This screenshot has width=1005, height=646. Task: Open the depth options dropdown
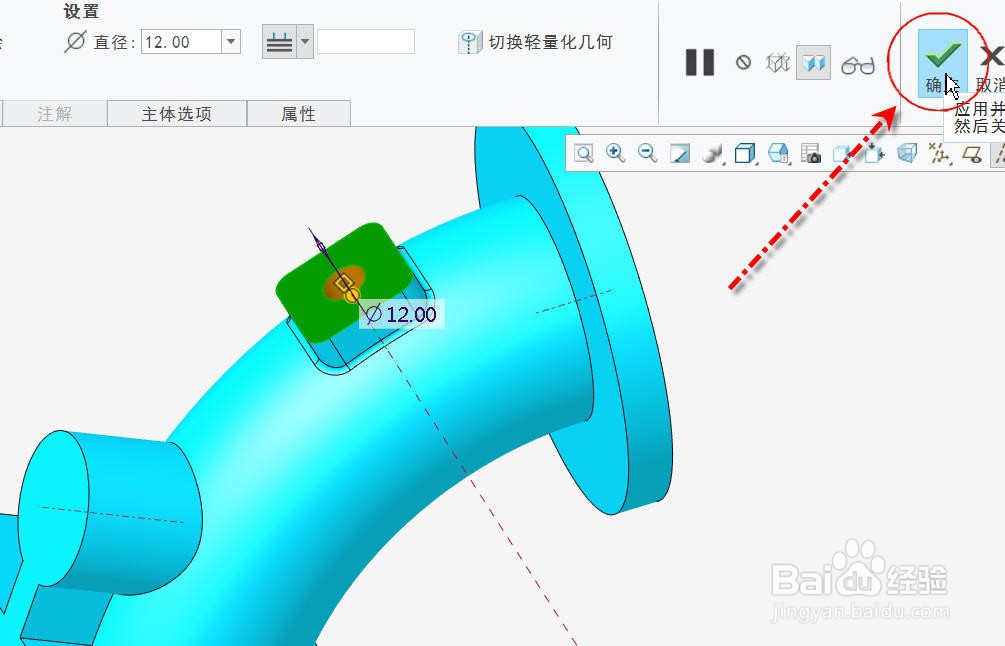click(x=303, y=41)
